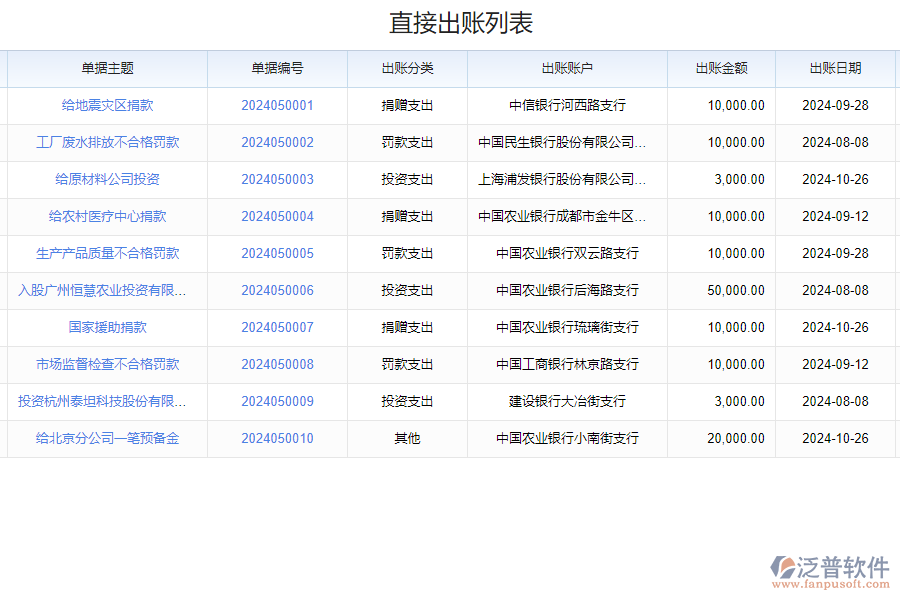Click the 单据编号 column header
The image size is (900, 600).
[277, 68]
